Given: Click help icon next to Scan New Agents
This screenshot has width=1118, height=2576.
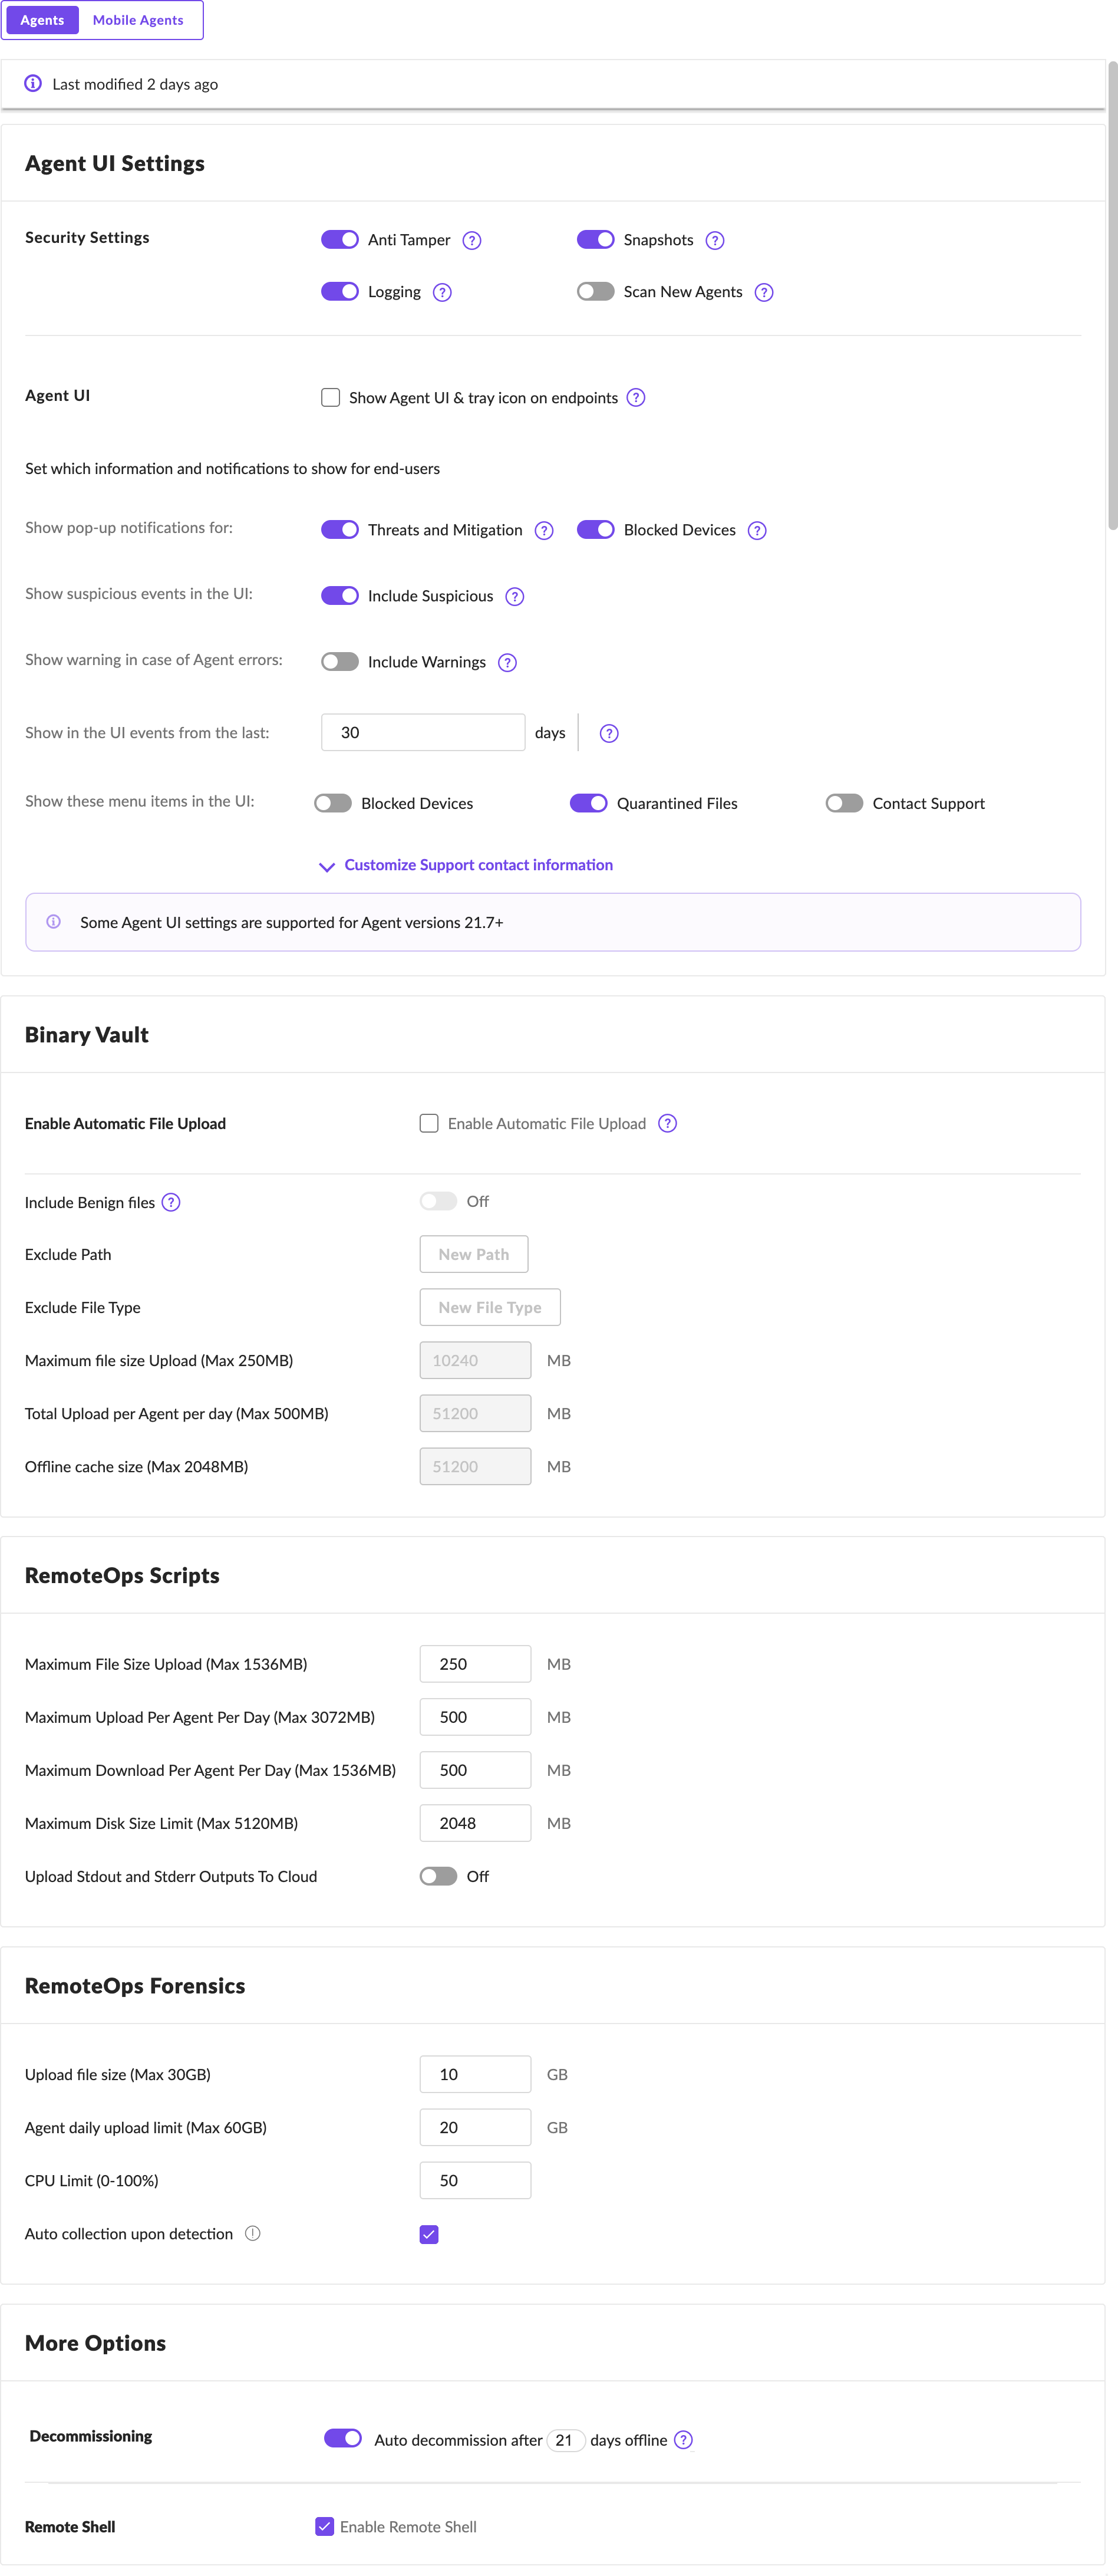Looking at the screenshot, I should 764,292.
